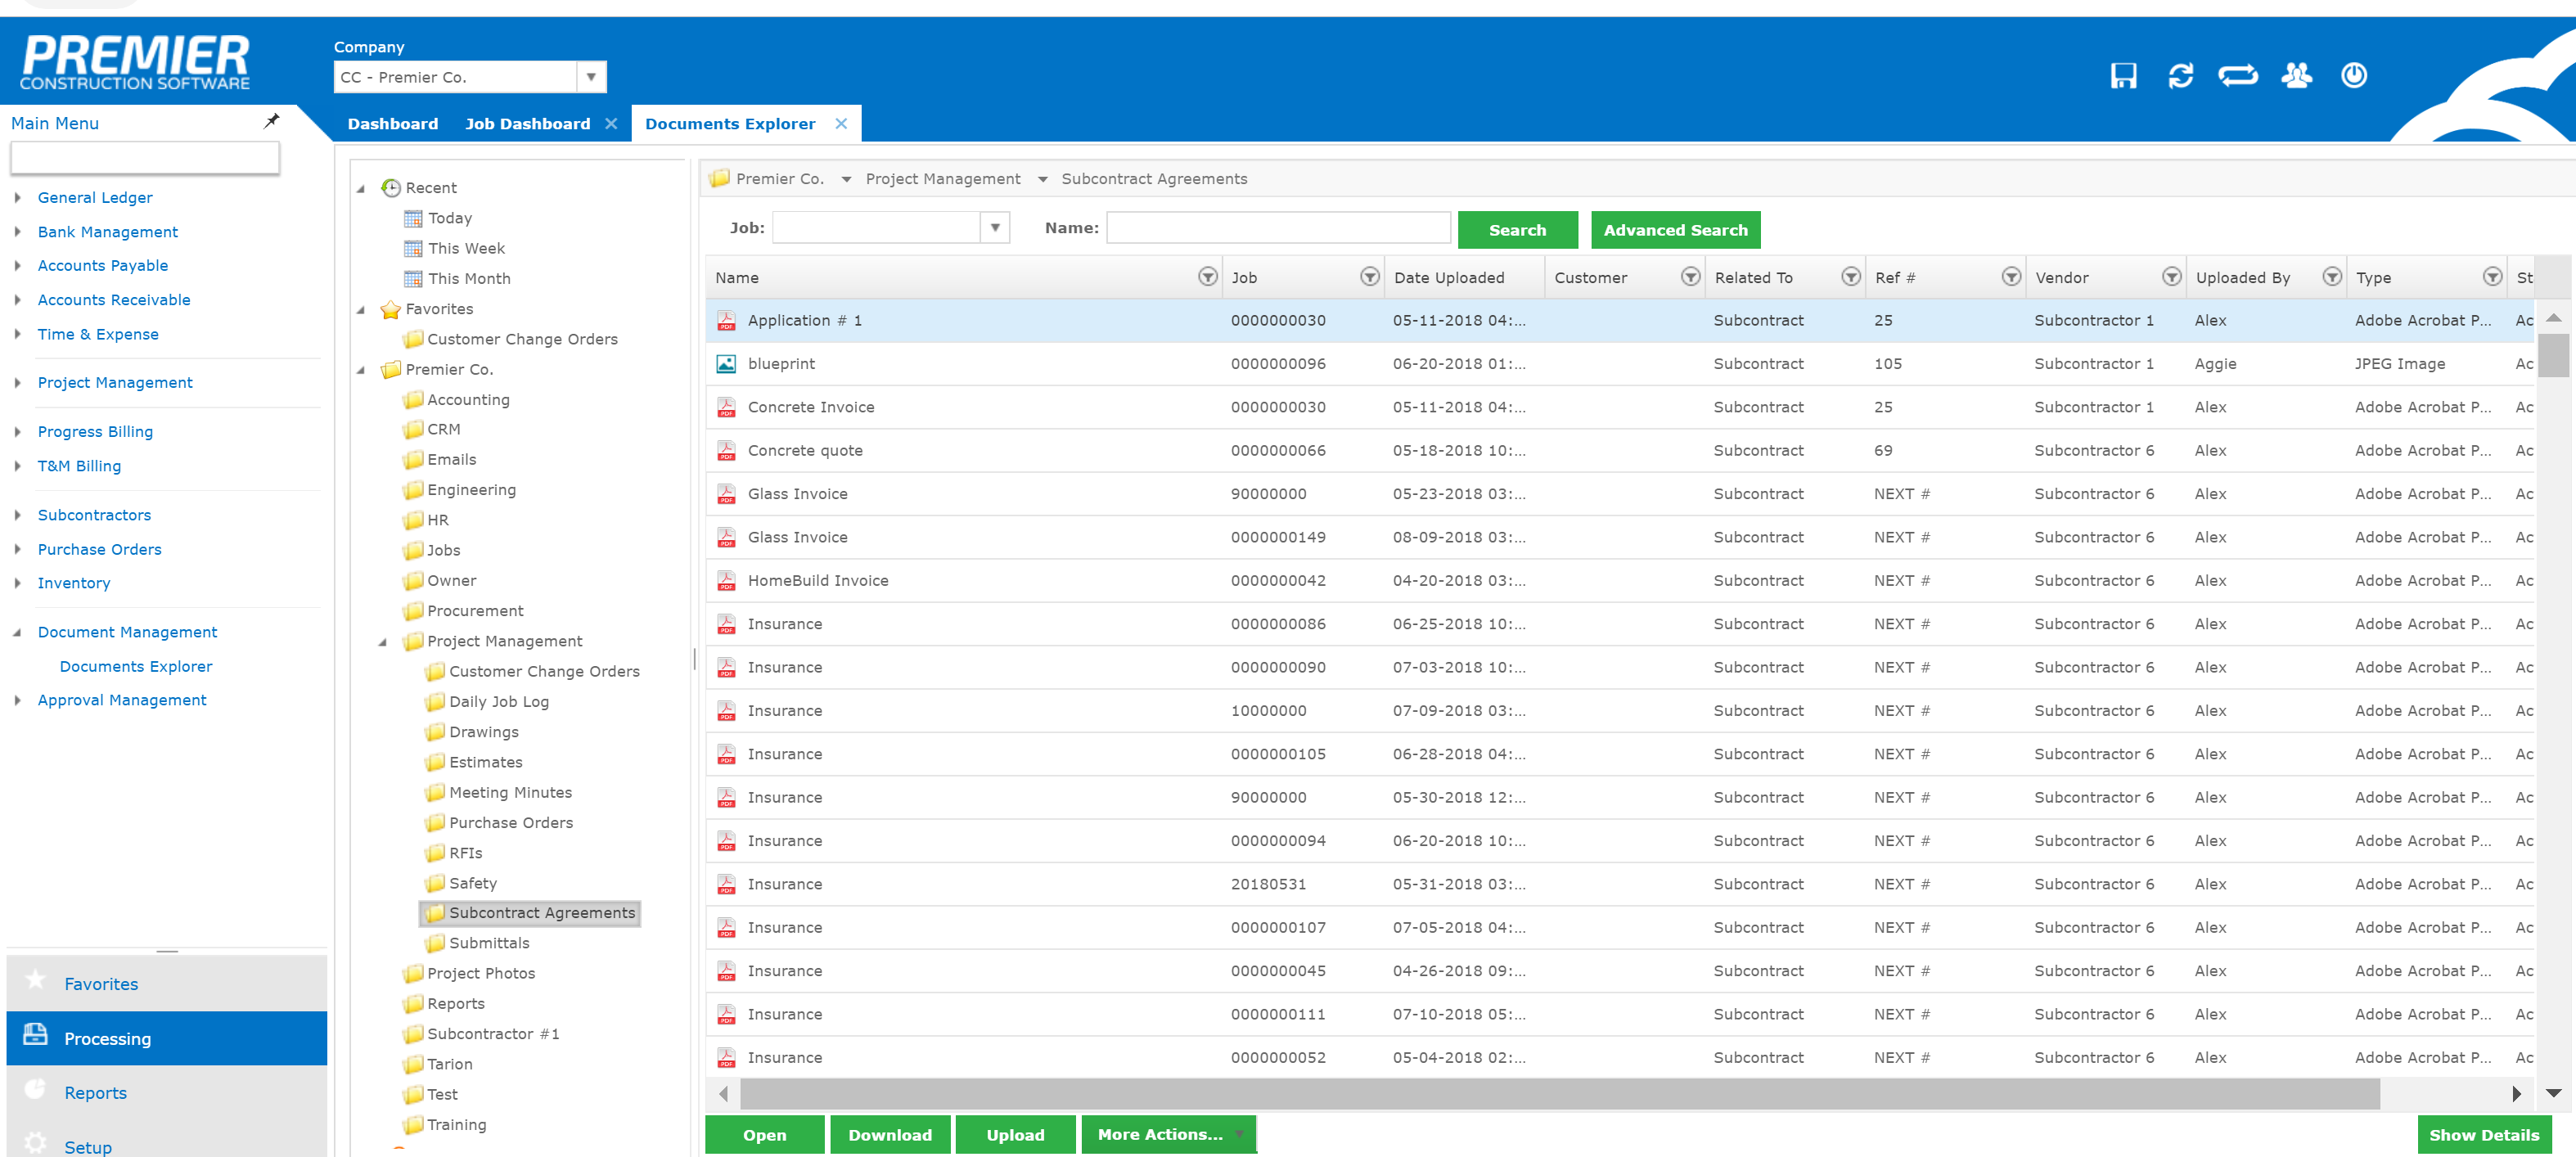The width and height of the screenshot is (2576, 1157).
Task: Click the Advanced Search button
Action: [1674, 230]
